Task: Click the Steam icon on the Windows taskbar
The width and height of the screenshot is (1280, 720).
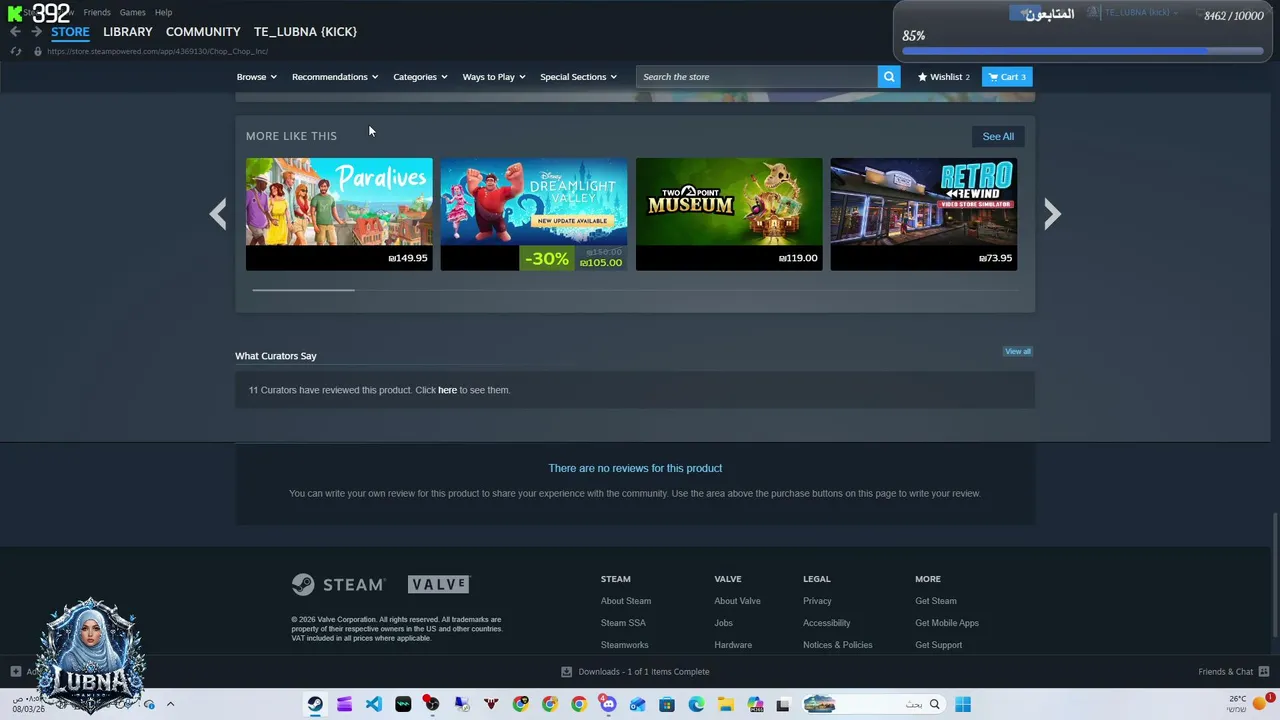Action: pyautogui.click(x=315, y=704)
